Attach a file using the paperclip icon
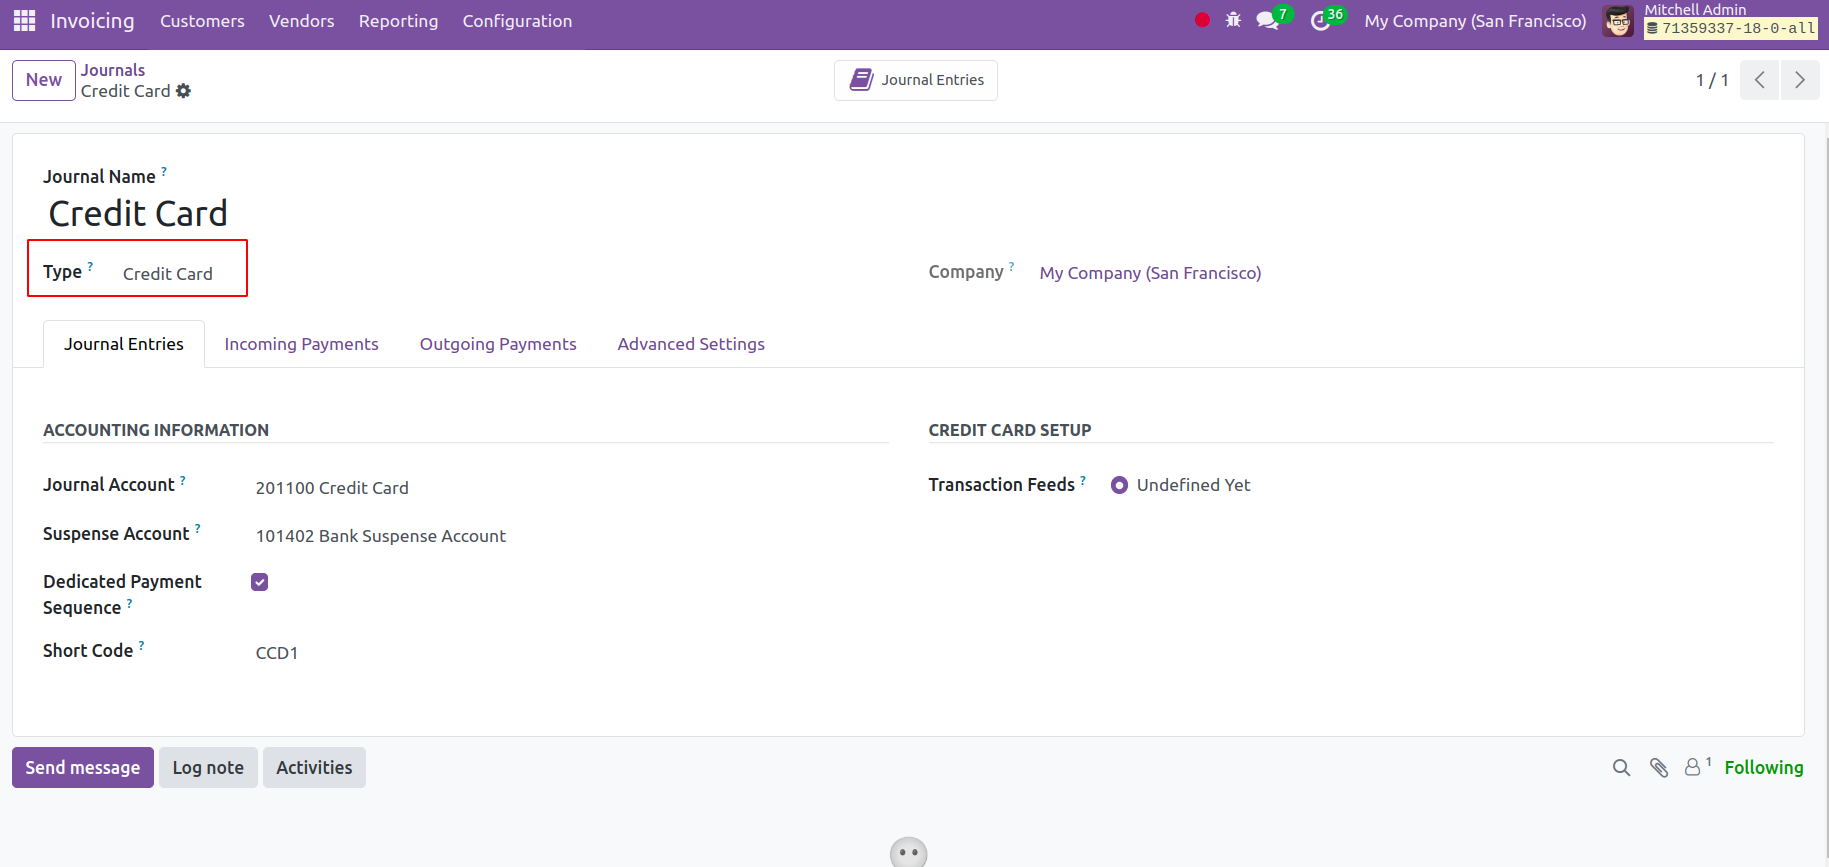The height and width of the screenshot is (867, 1829). [x=1659, y=767]
